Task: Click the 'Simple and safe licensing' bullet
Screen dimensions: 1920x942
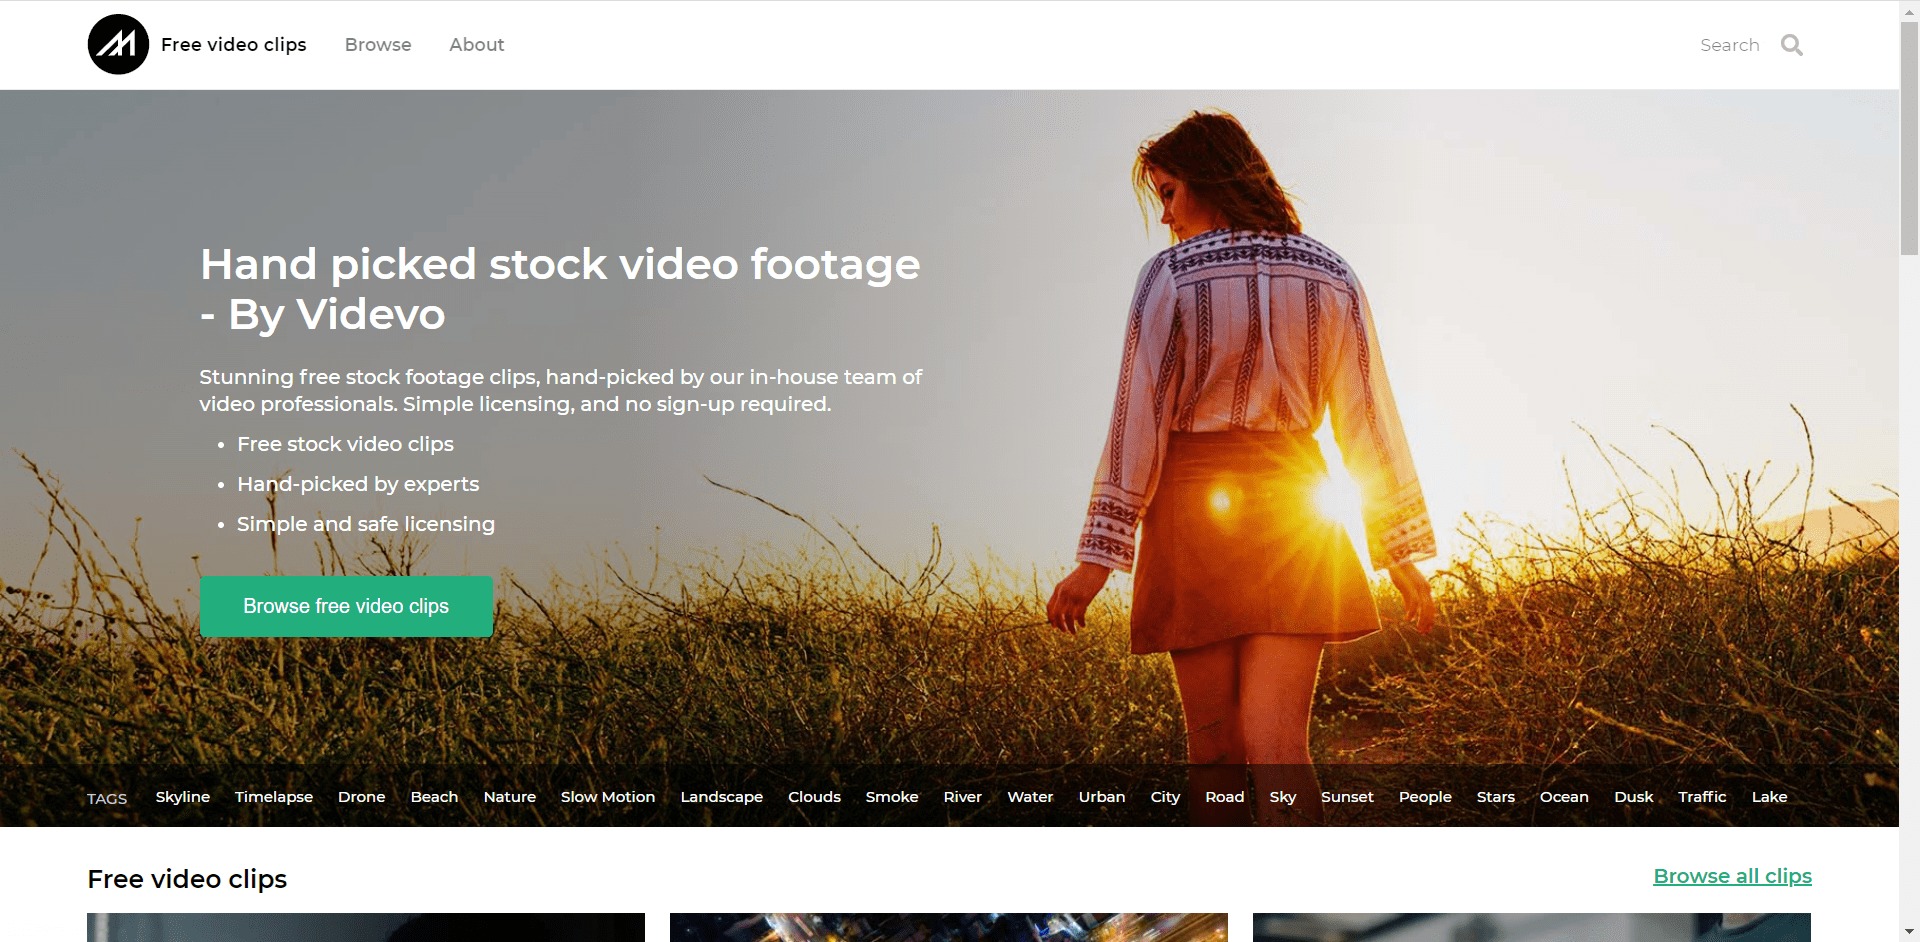Action: pyautogui.click(x=366, y=524)
